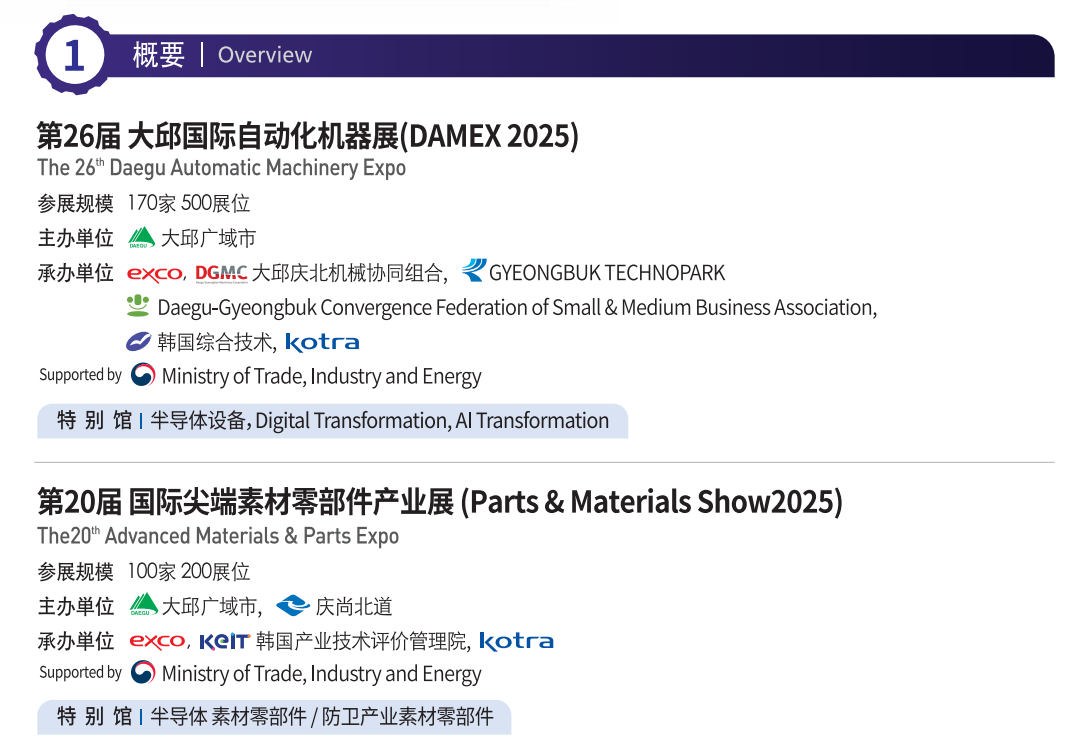This screenshot has height=746, width=1070.
Task: Click the Ministry emblem in Parts & Materials section
Action: [143, 672]
